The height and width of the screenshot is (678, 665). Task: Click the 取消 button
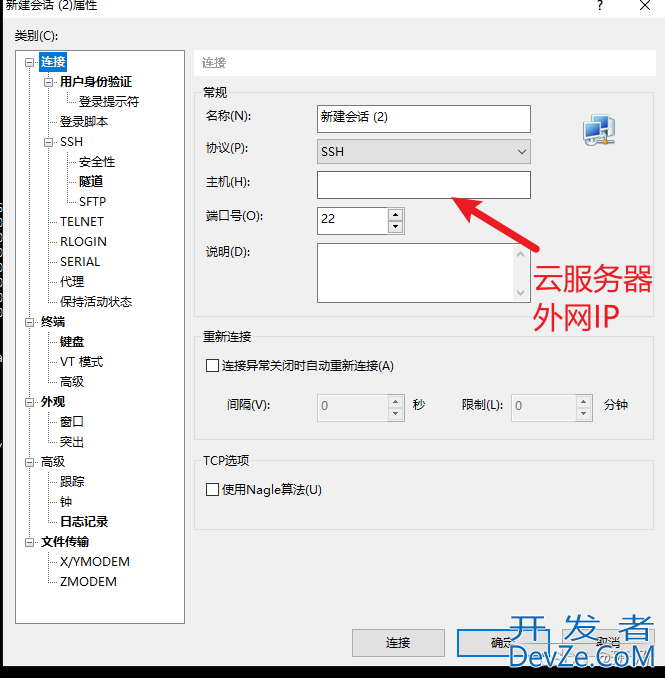(608, 643)
